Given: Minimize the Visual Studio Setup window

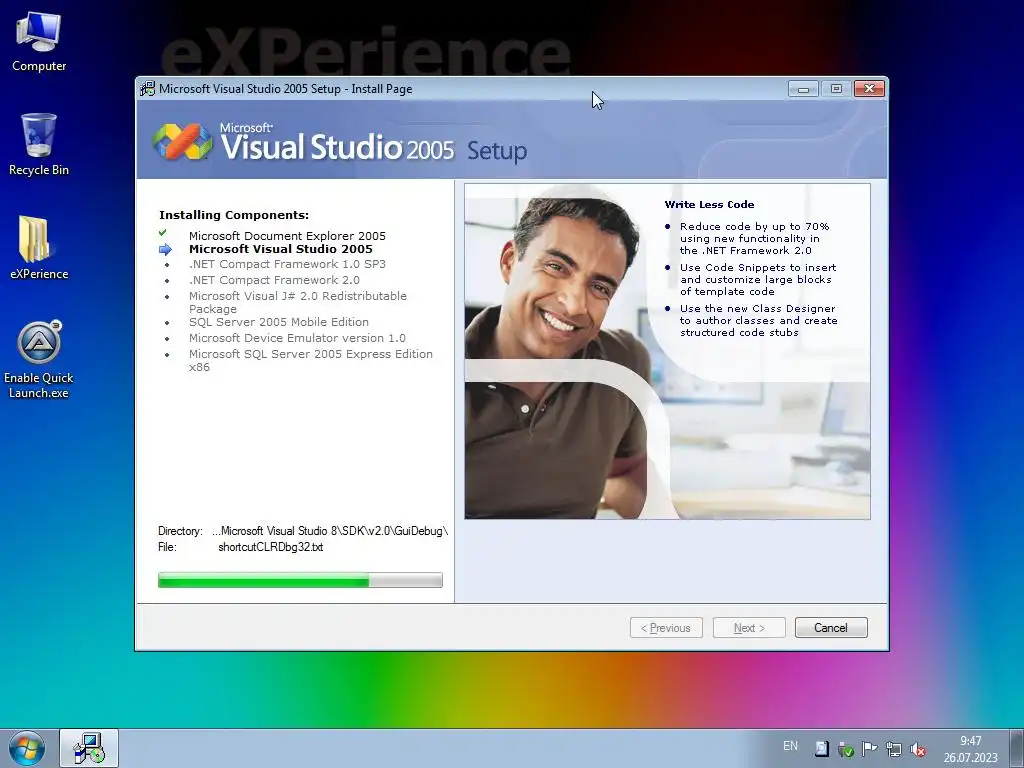Looking at the screenshot, I should pos(803,89).
